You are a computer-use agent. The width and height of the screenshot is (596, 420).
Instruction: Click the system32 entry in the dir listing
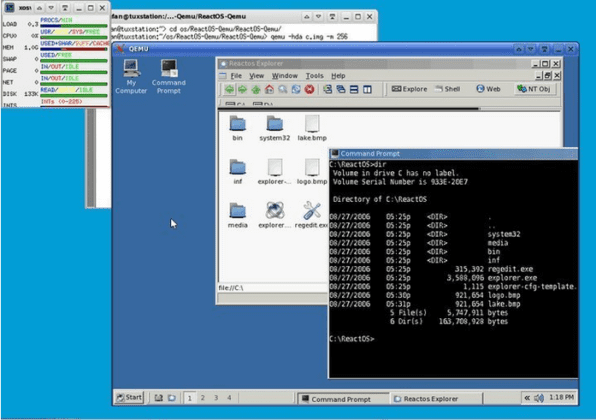point(504,234)
